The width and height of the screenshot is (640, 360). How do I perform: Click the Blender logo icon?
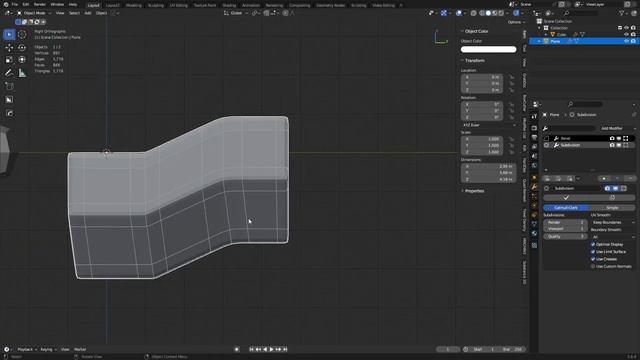5,4
